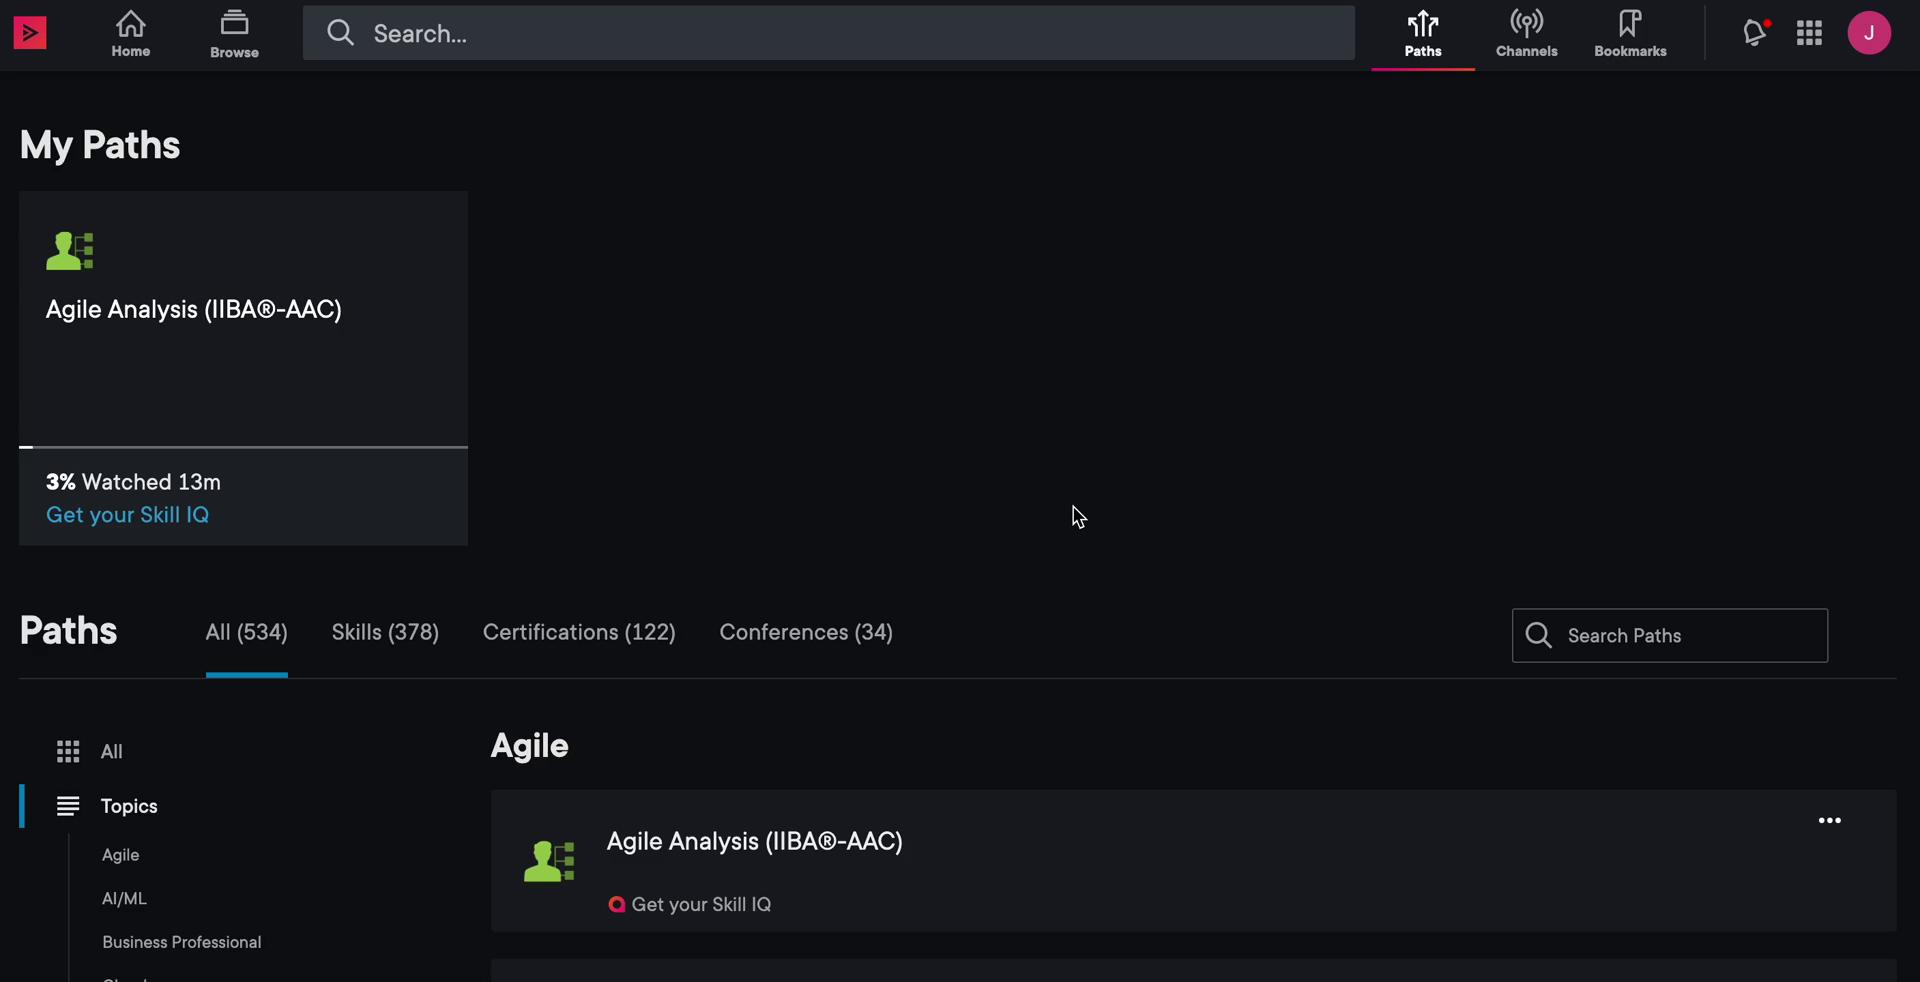The image size is (1920, 982).
Task: Click the magnifier icon in Search Paths
Action: click(x=1539, y=636)
